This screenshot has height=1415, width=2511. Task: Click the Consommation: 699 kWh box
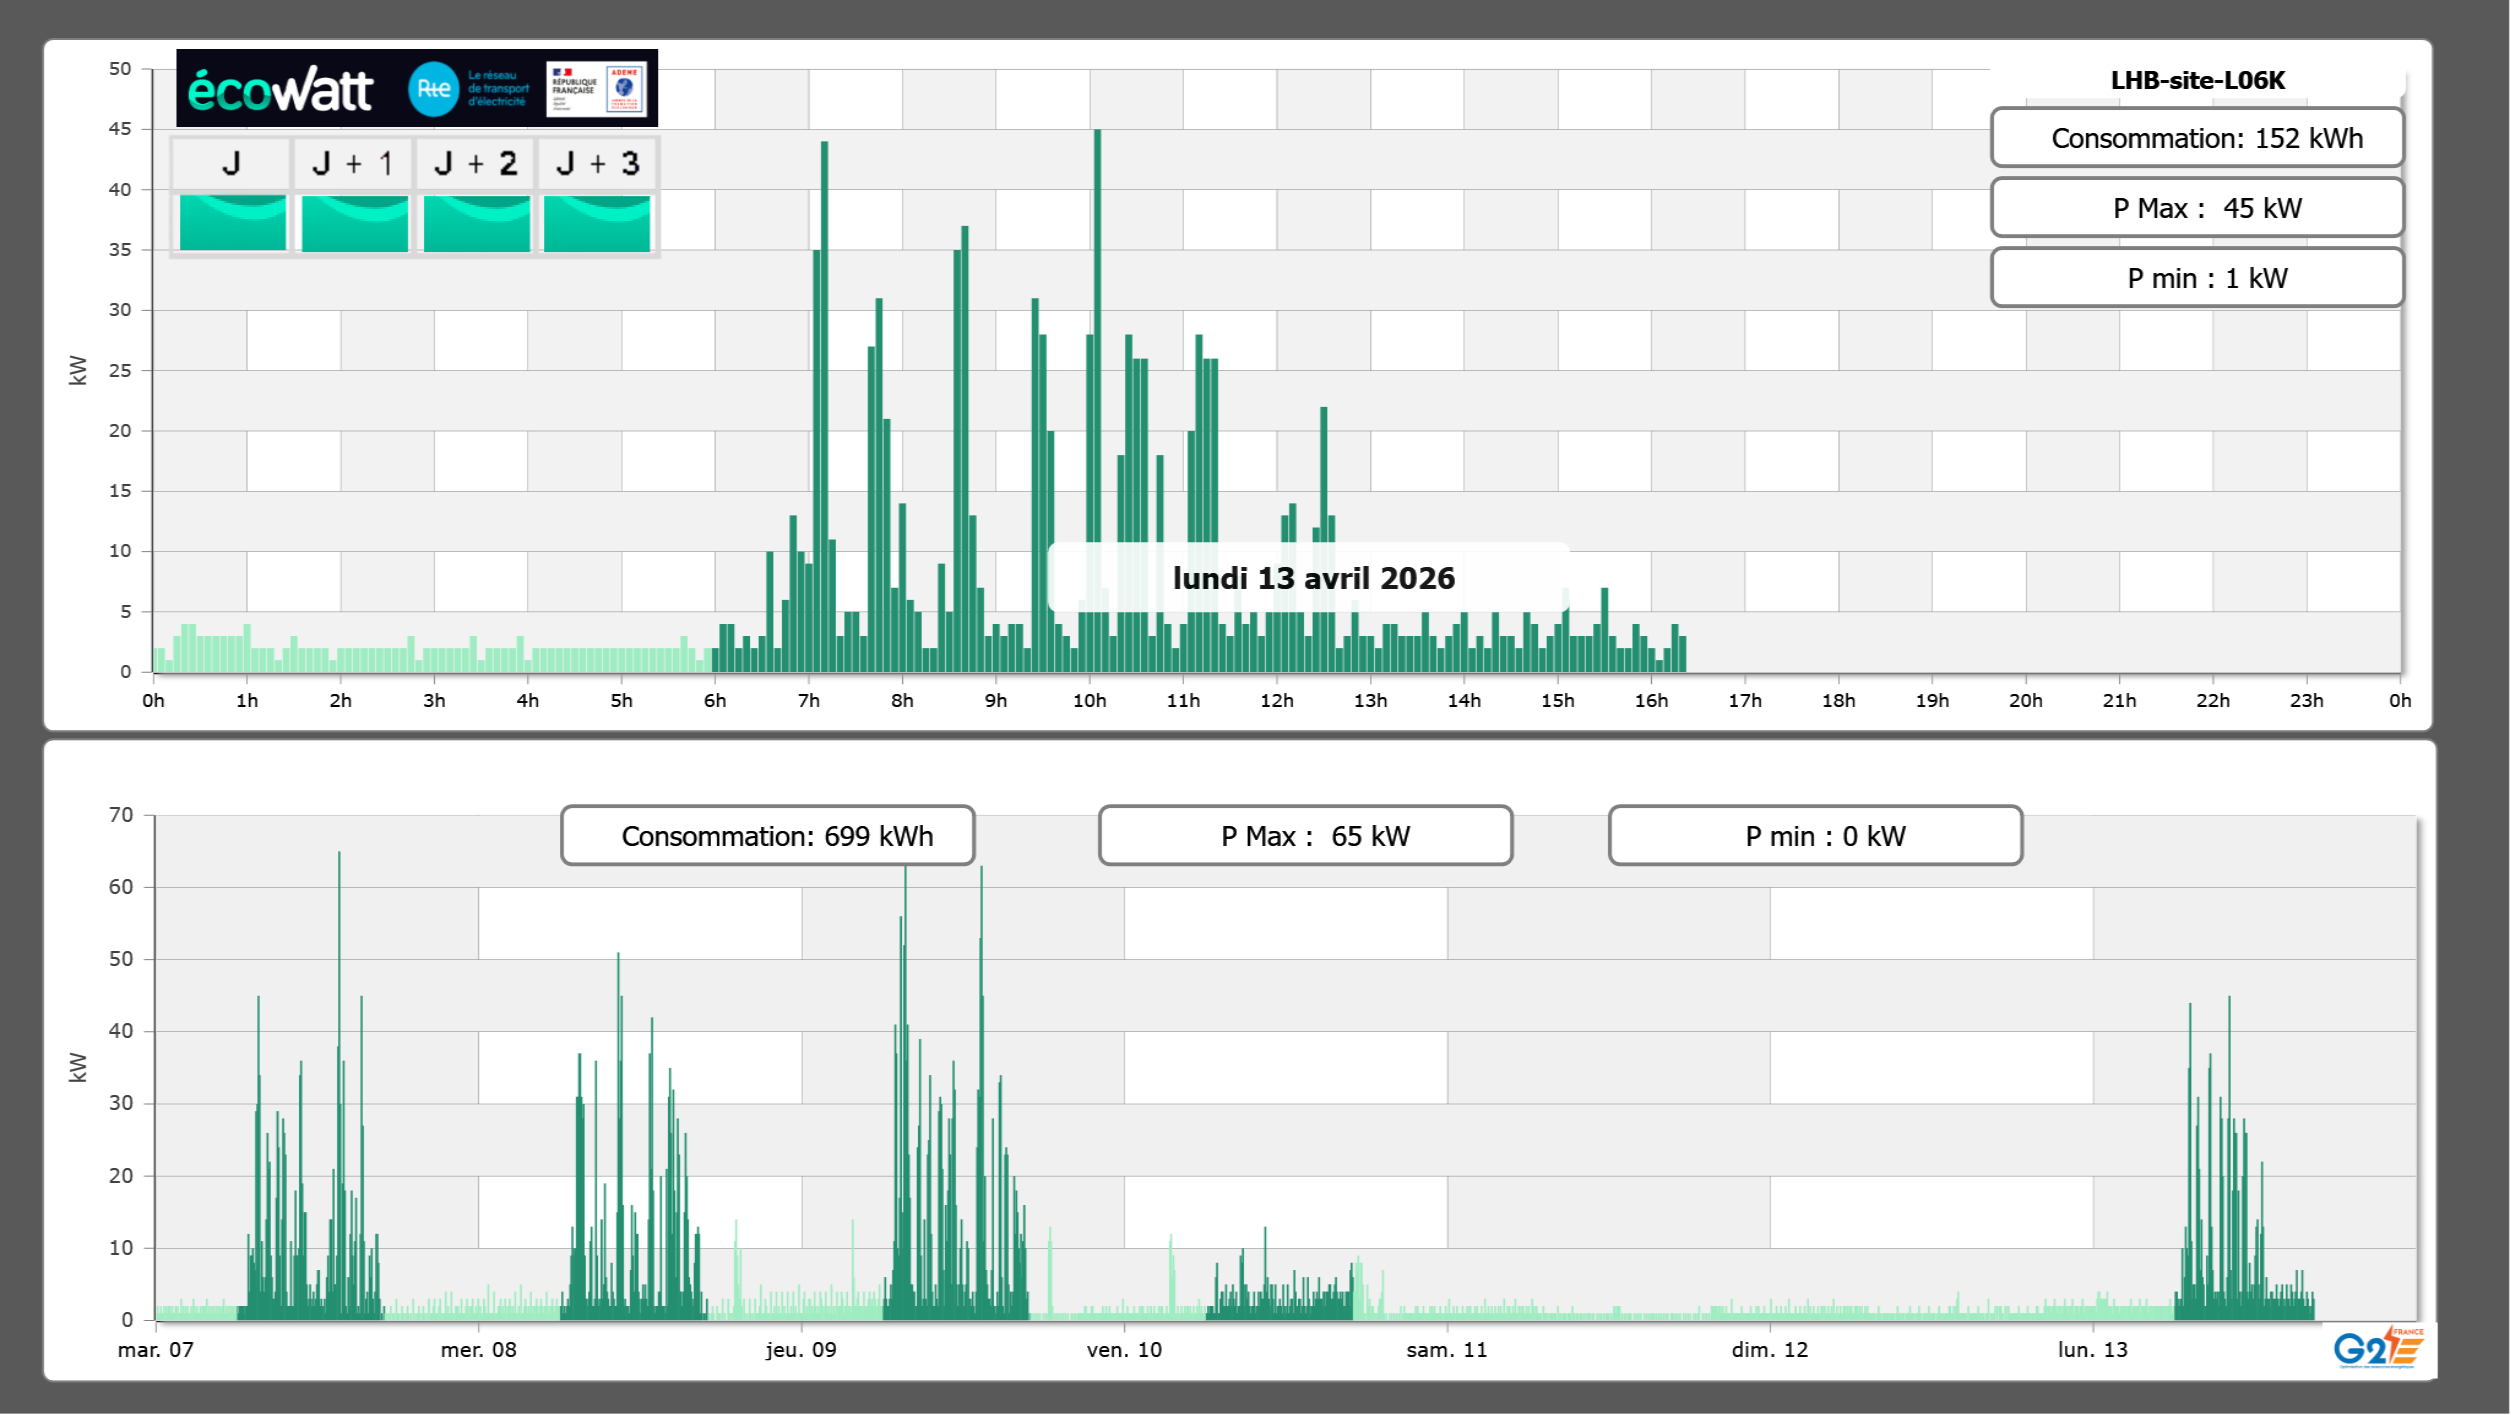(767, 836)
